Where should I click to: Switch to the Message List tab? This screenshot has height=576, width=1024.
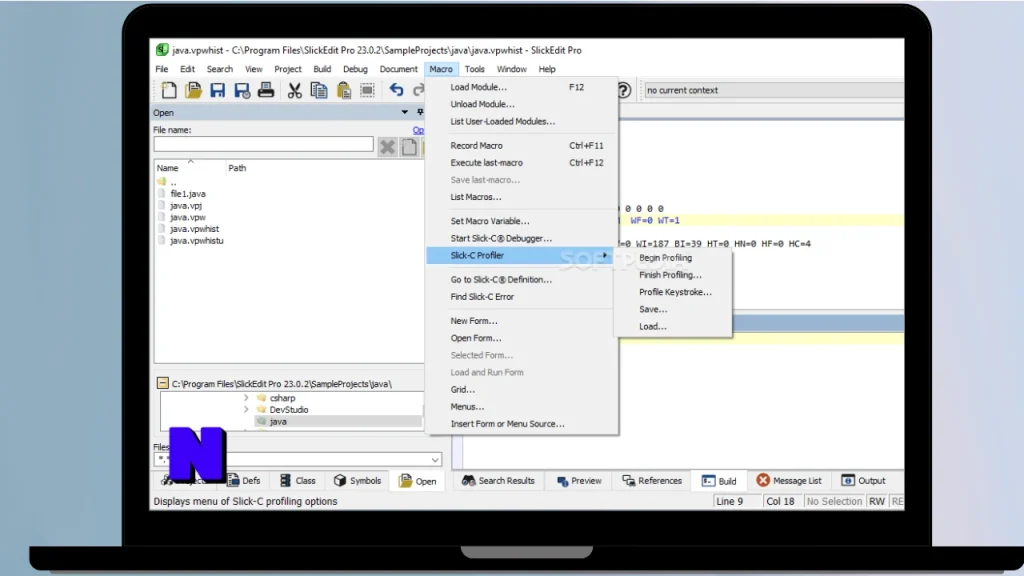click(x=789, y=481)
